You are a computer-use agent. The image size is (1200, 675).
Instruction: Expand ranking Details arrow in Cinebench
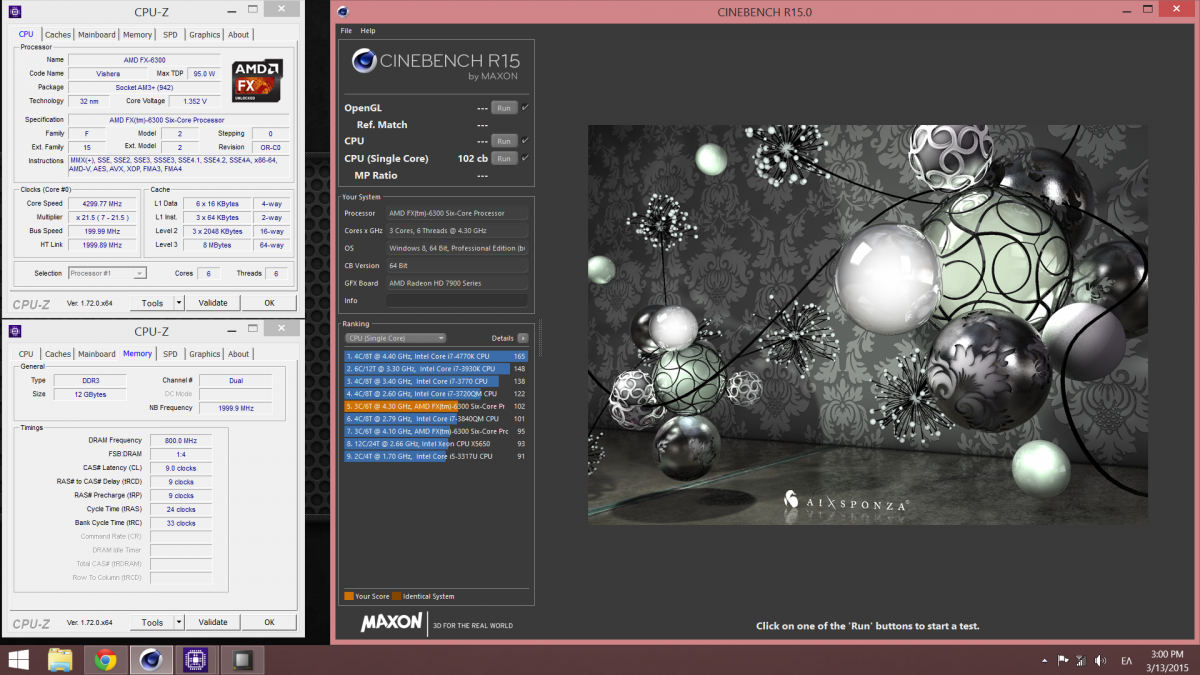(x=523, y=338)
